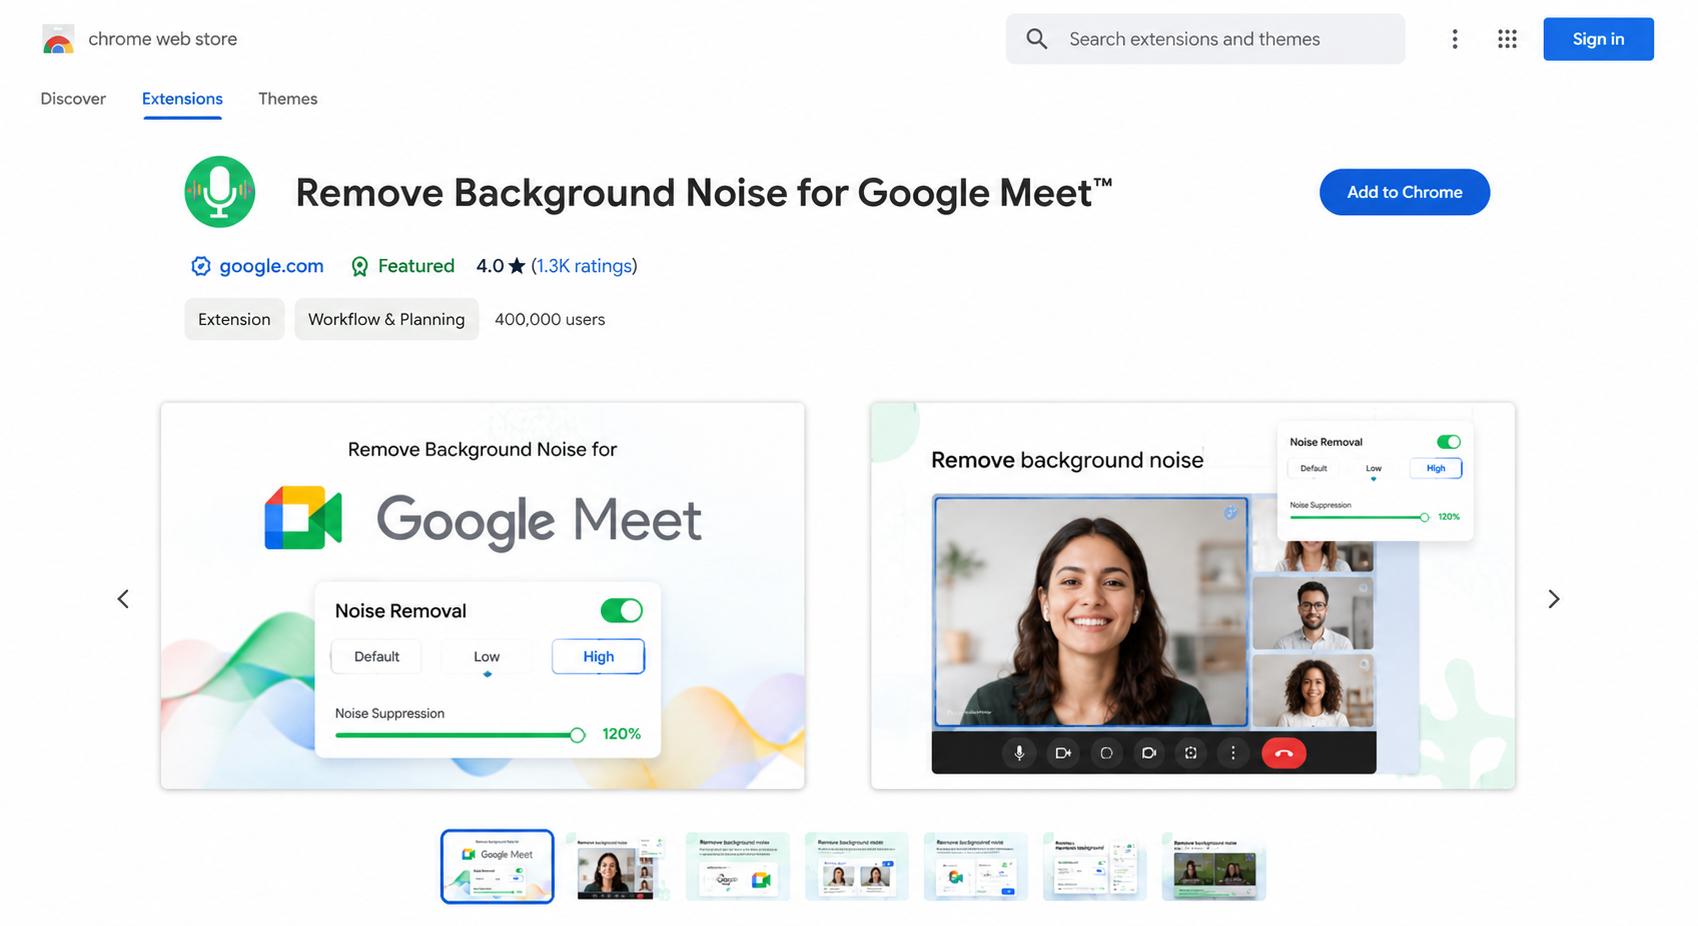Open the Discover tab
The height and width of the screenshot is (926, 1698).
tap(73, 99)
